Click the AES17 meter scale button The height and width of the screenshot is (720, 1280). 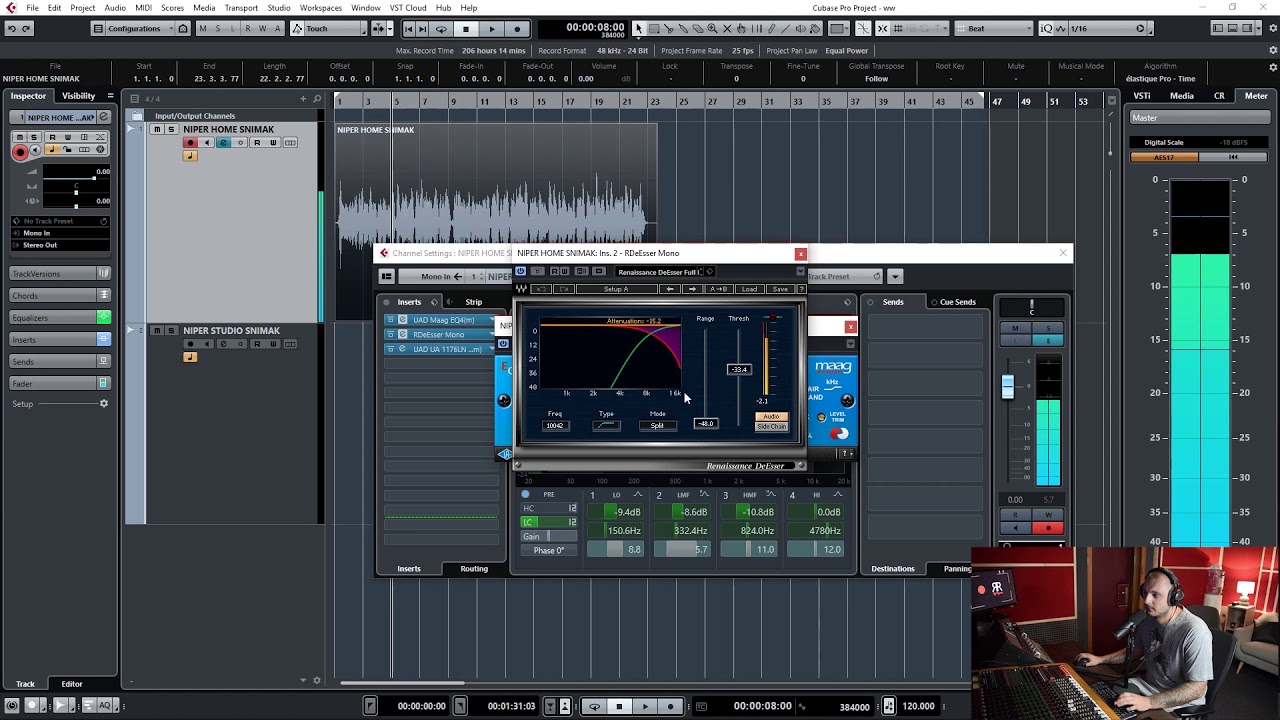pos(1164,157)
